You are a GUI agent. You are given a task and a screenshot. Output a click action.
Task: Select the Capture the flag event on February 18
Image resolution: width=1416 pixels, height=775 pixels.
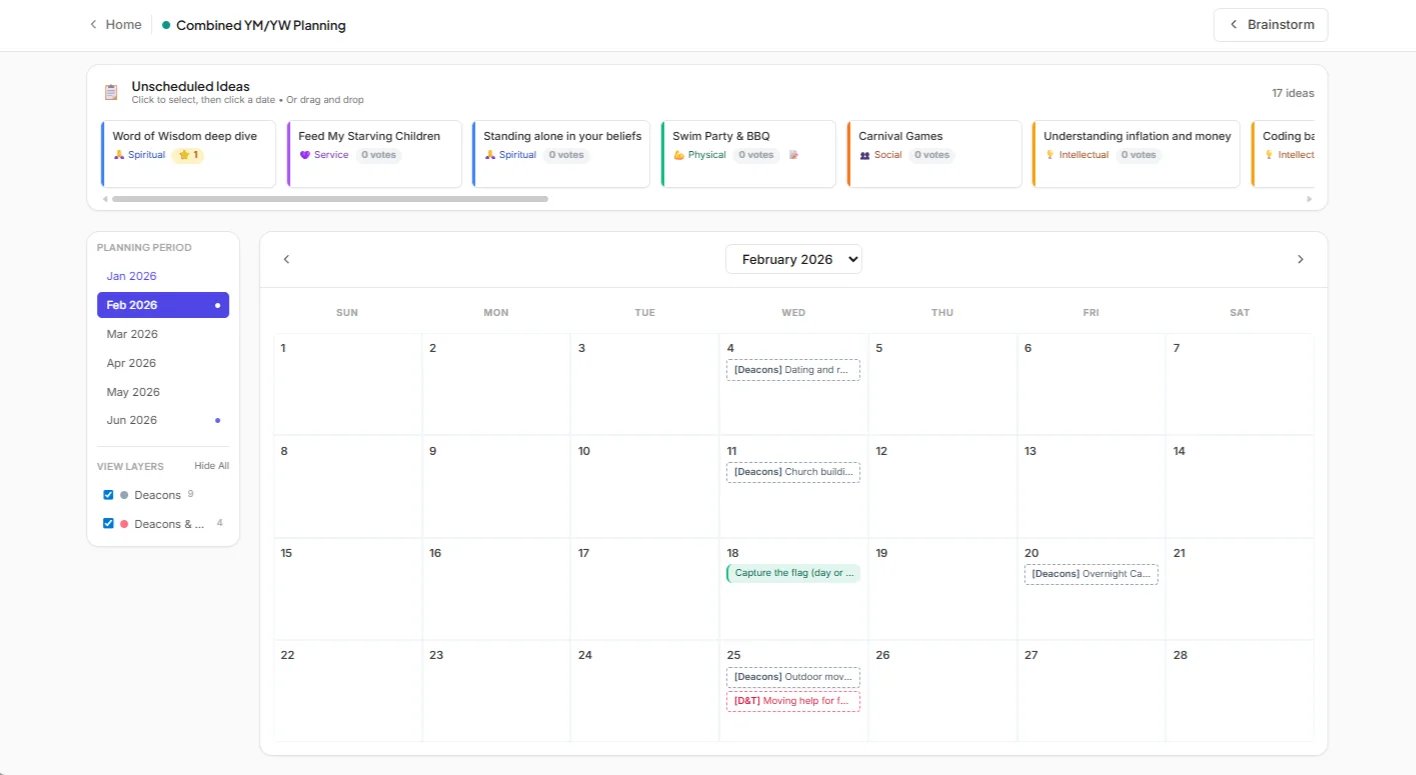click(793, 572)
